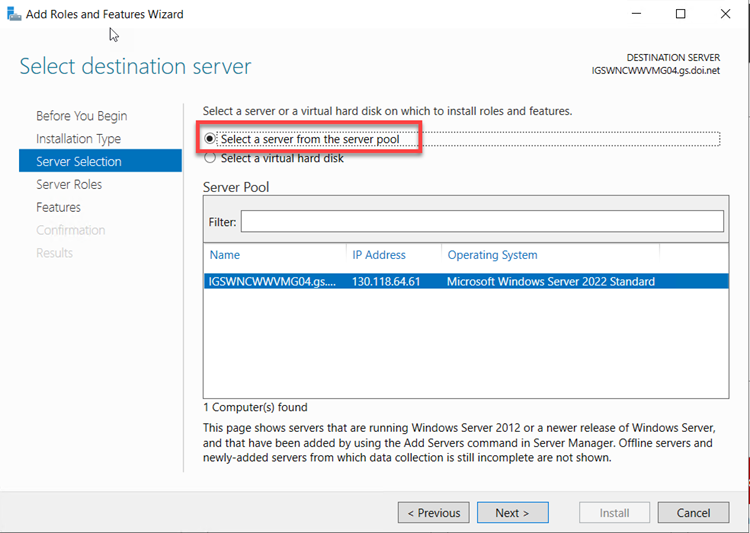Proceed with the Next button
Image resolution: width=750 pixels, height=533 pixels.
click(513, 513)
